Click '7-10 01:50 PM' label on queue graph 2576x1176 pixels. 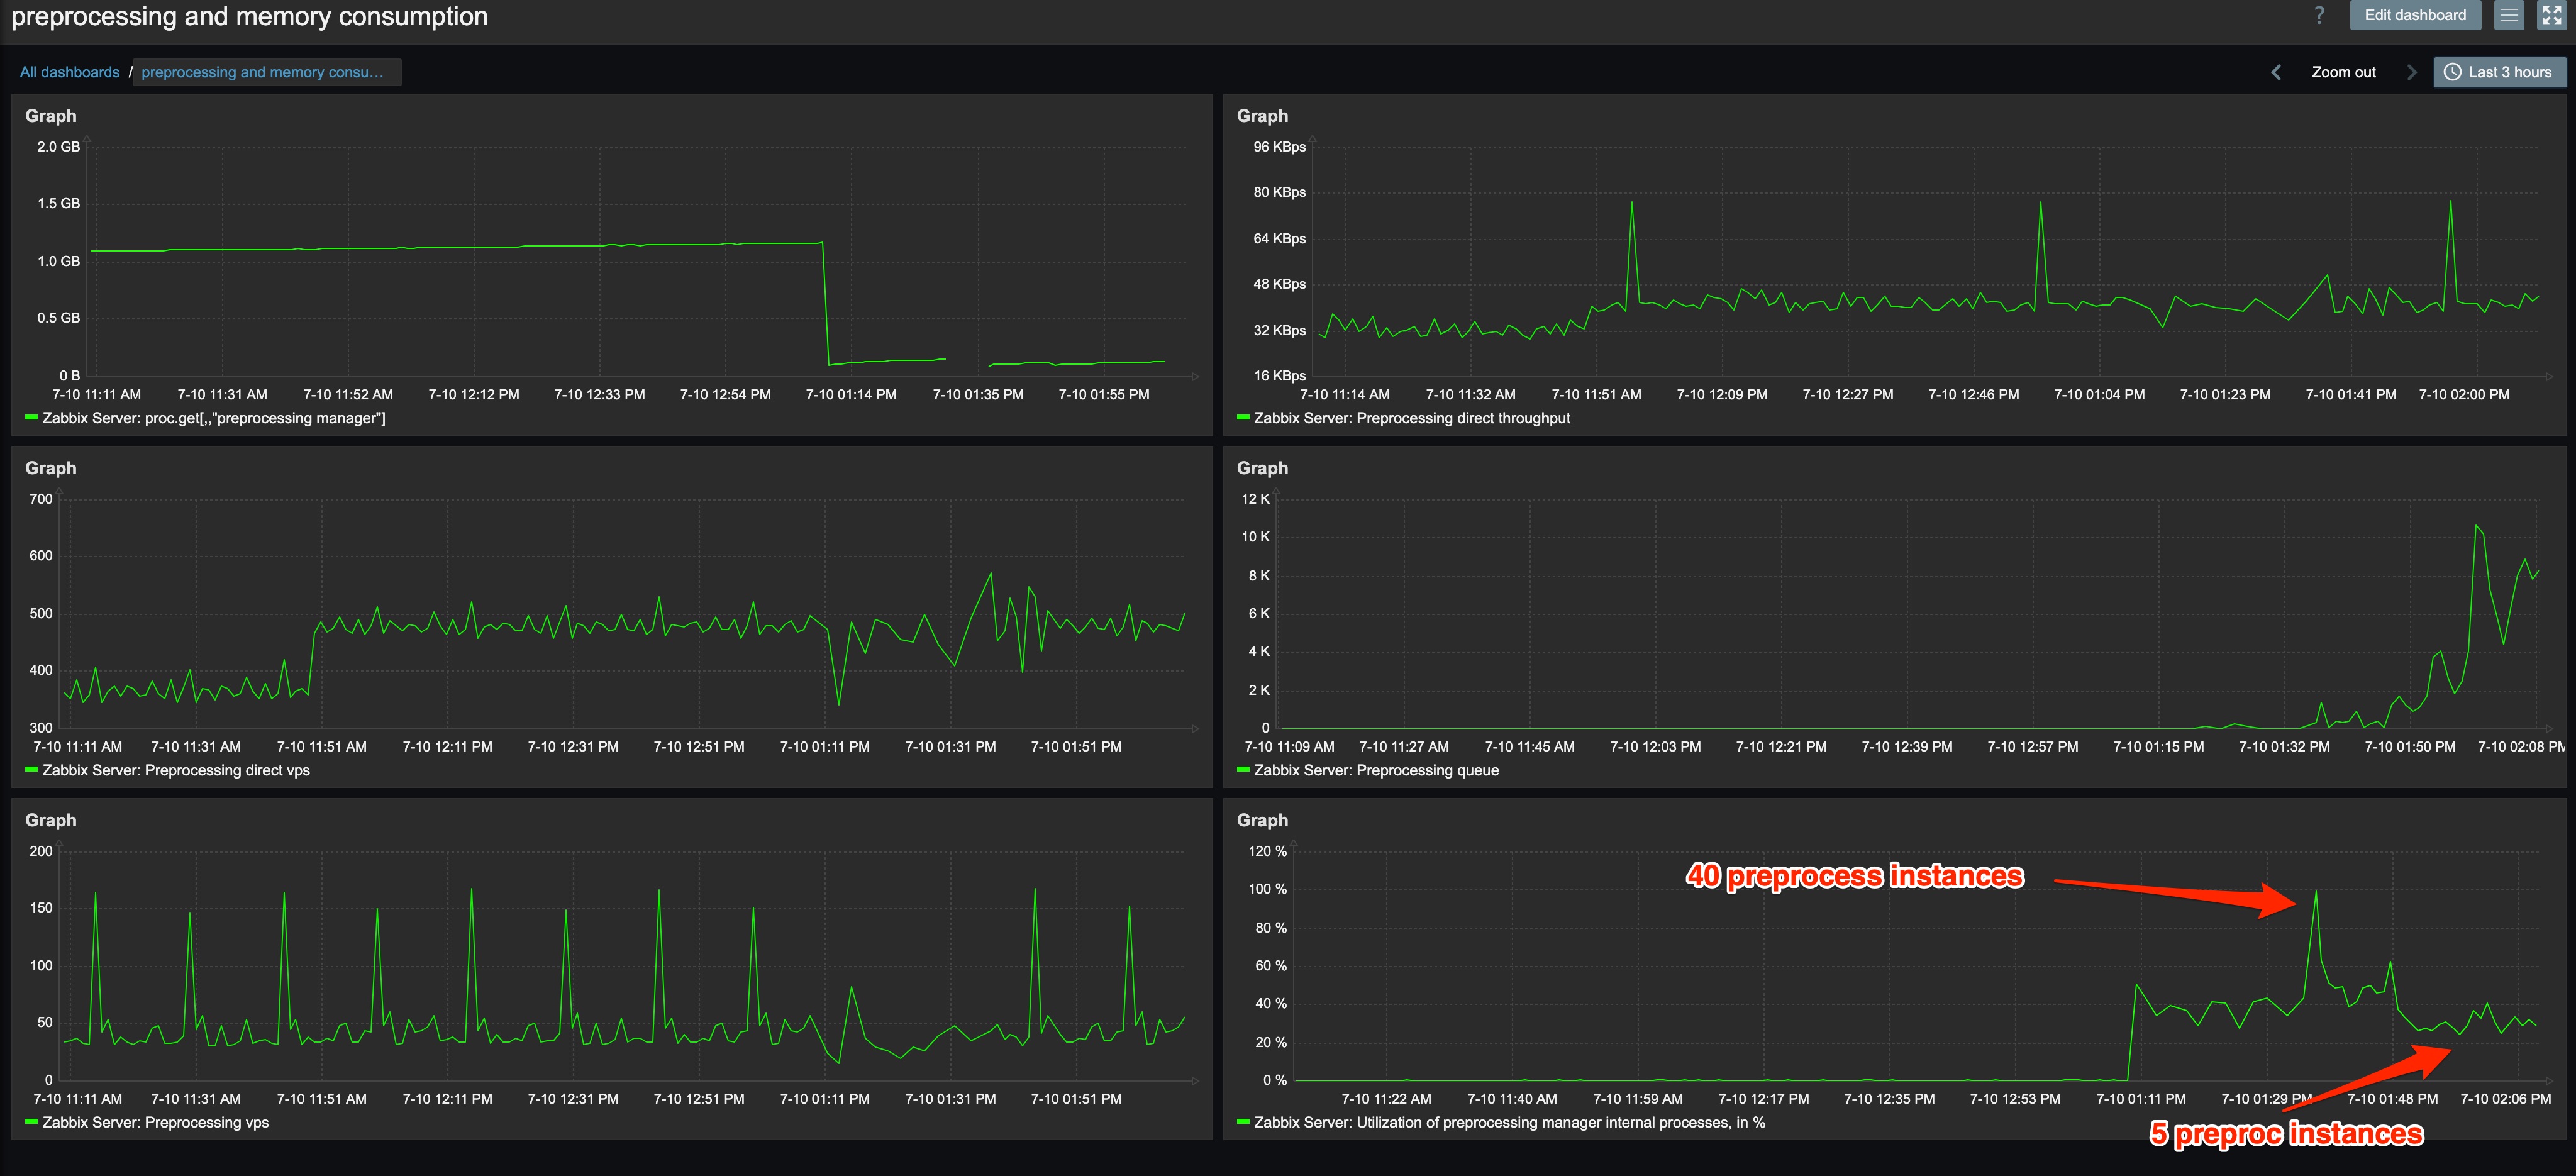click(x=2410, y=747)
